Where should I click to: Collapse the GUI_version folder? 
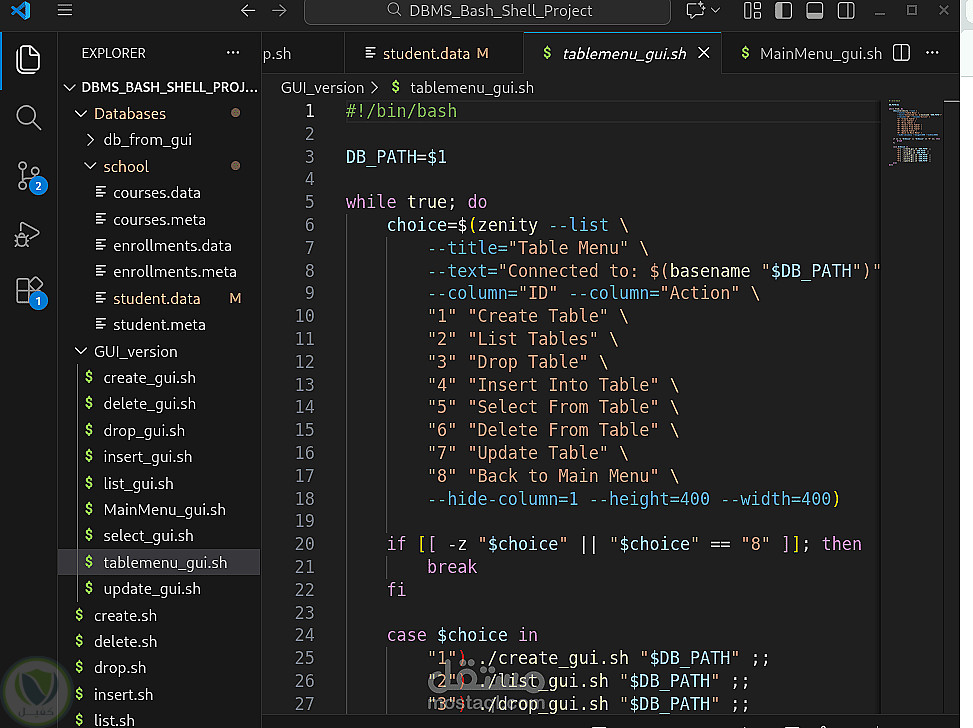tap(135, 351)
